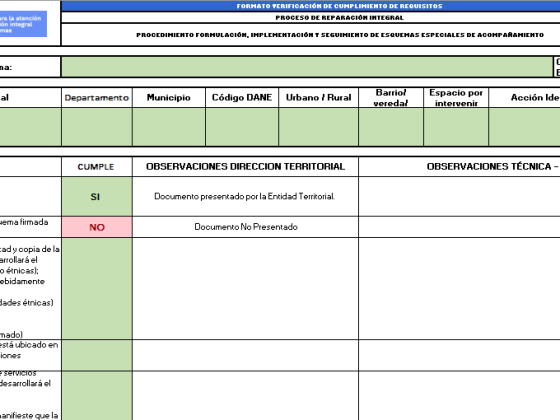Click the green cell under Departamento
560x420 pixels.
[97, 127]
